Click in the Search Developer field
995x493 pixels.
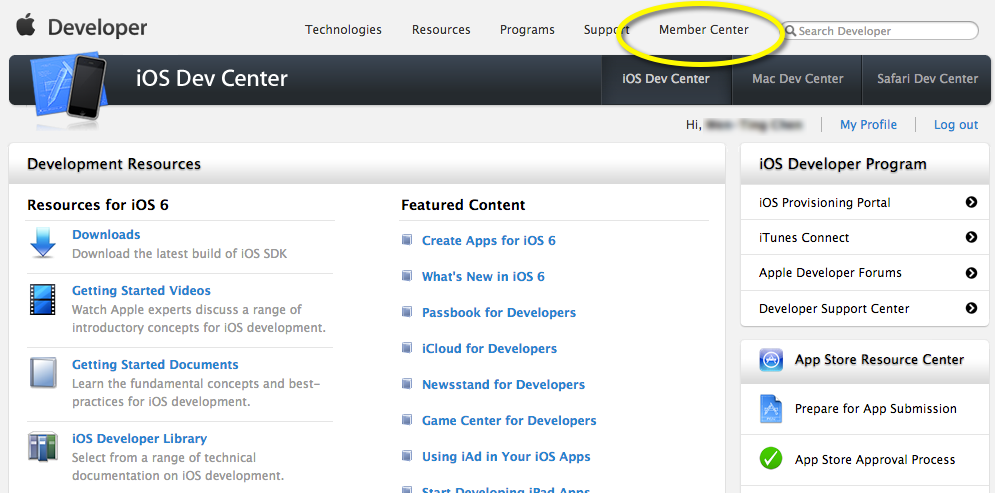point(880,30)
